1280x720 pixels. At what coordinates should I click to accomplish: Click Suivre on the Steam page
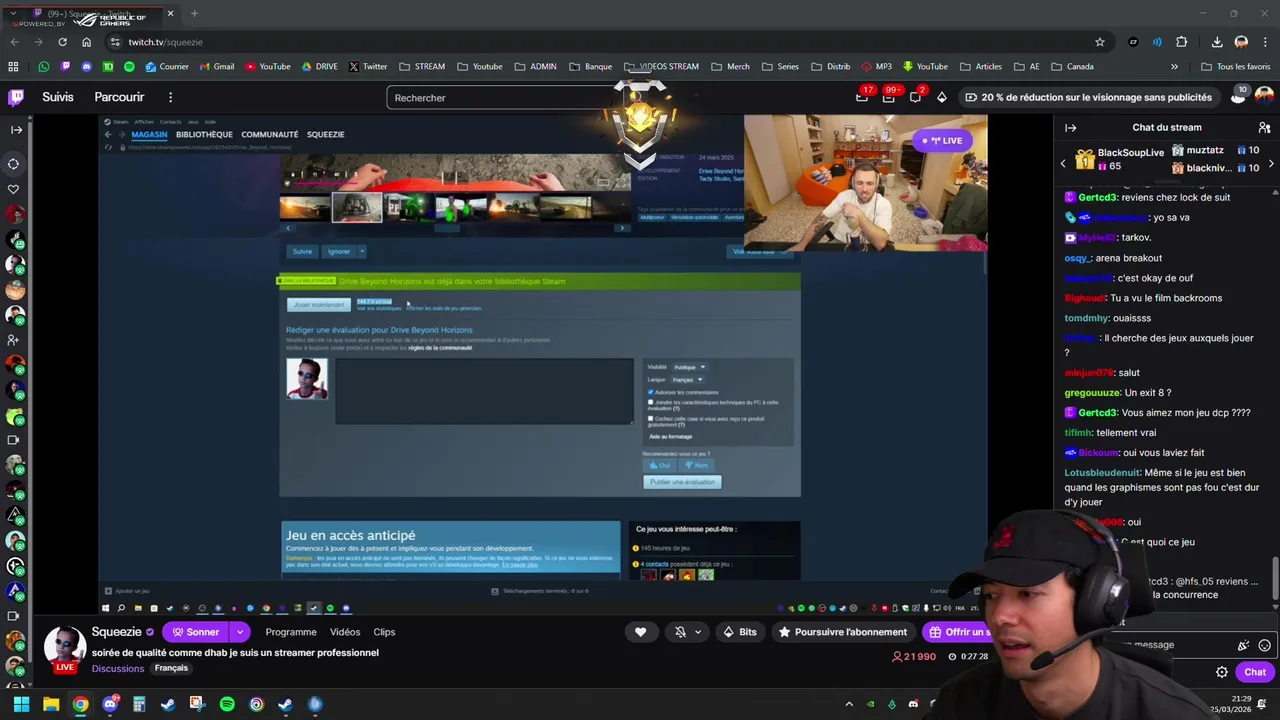point(302,252)
